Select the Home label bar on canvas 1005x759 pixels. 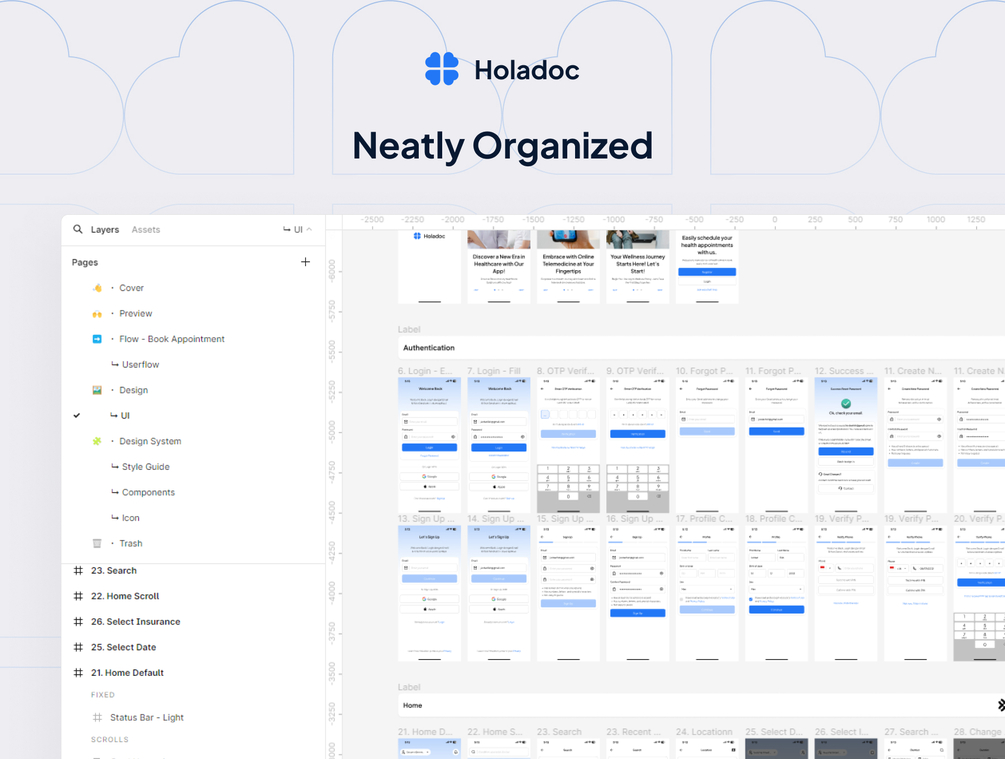tap(701, 705)
